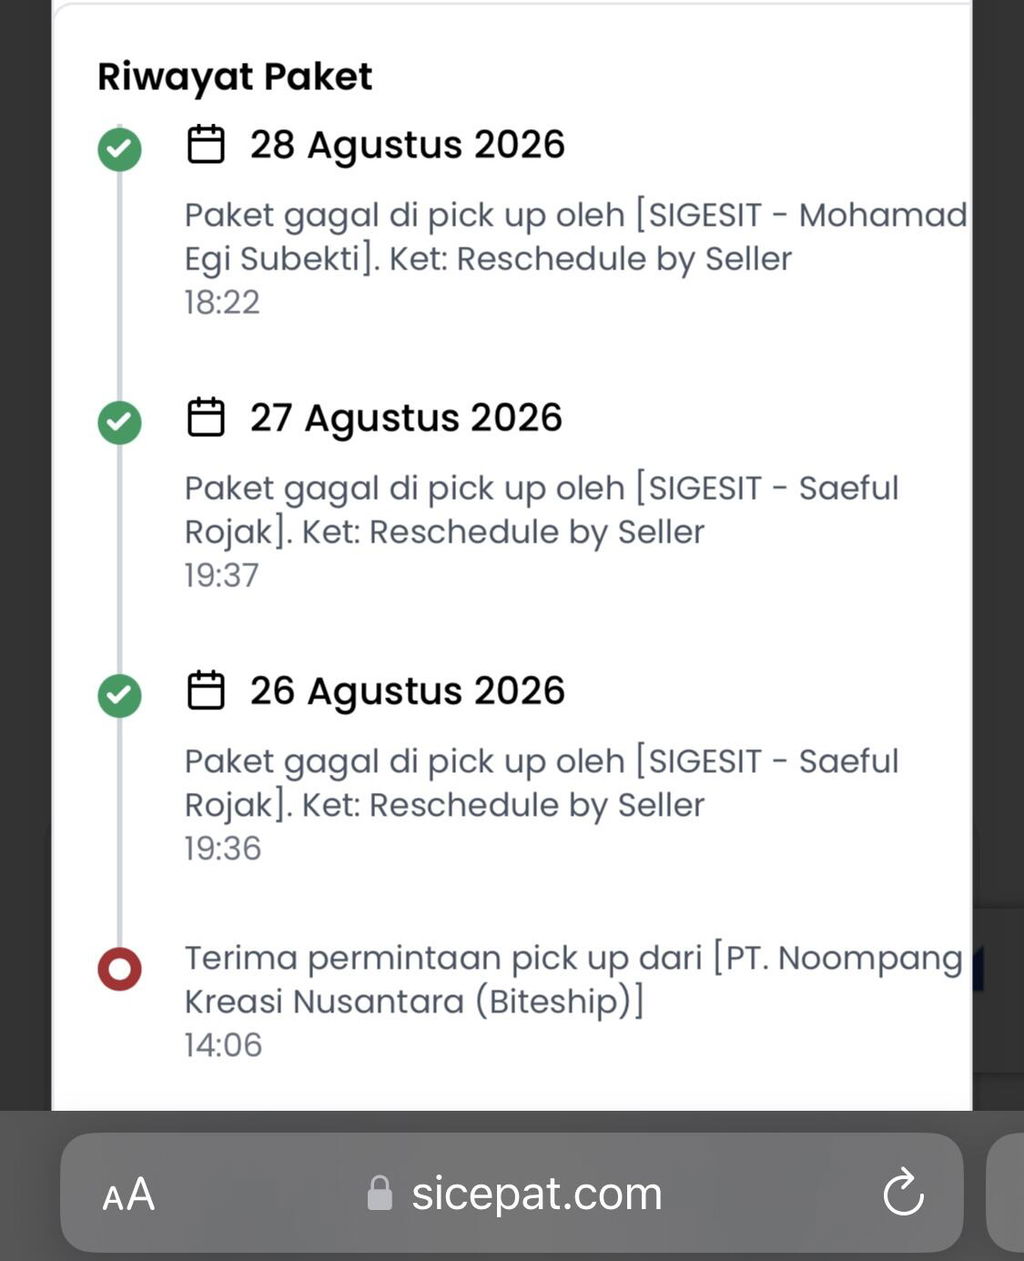Select the red circle pickup request marker
This screenshot has height=1261, width=1024.
(119, 968)
